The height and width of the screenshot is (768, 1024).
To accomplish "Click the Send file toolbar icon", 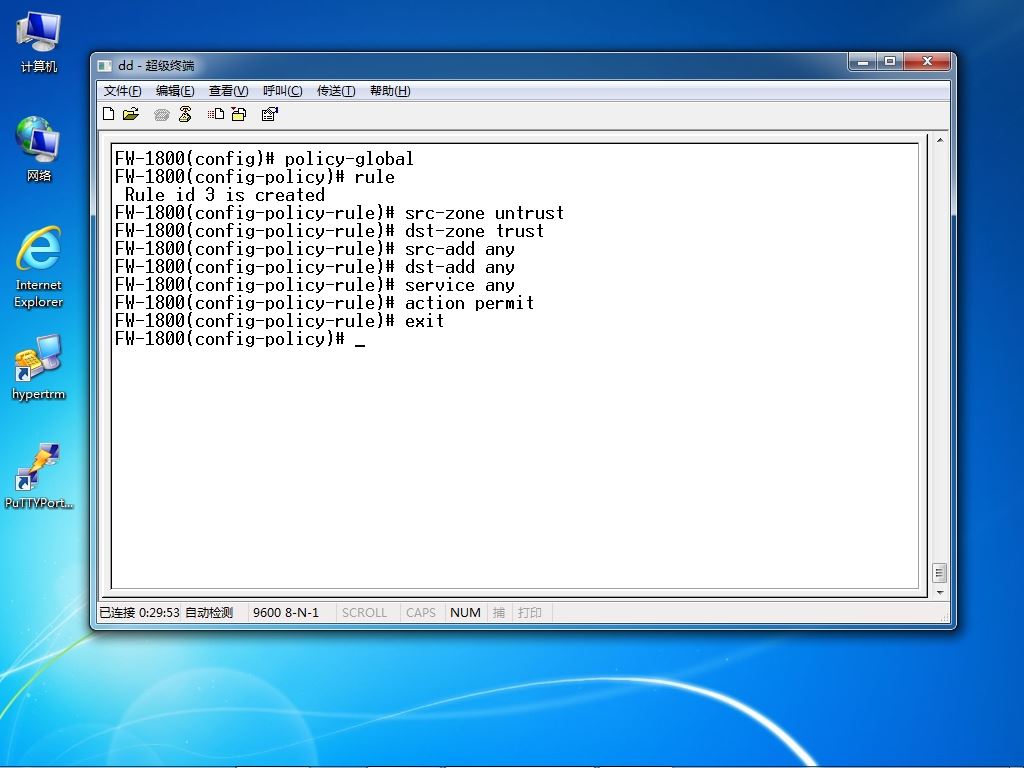I will click(x=216, y=114).
